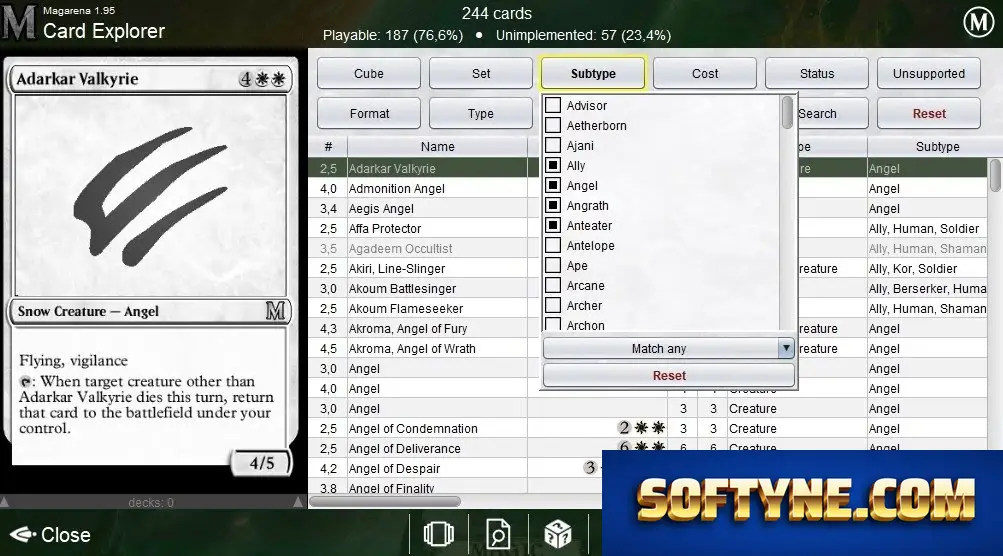The width and height of the screenshot is (1003, 556).
Task: Uncheck the Angrath subtype checkbox
Action: (553, 205)
